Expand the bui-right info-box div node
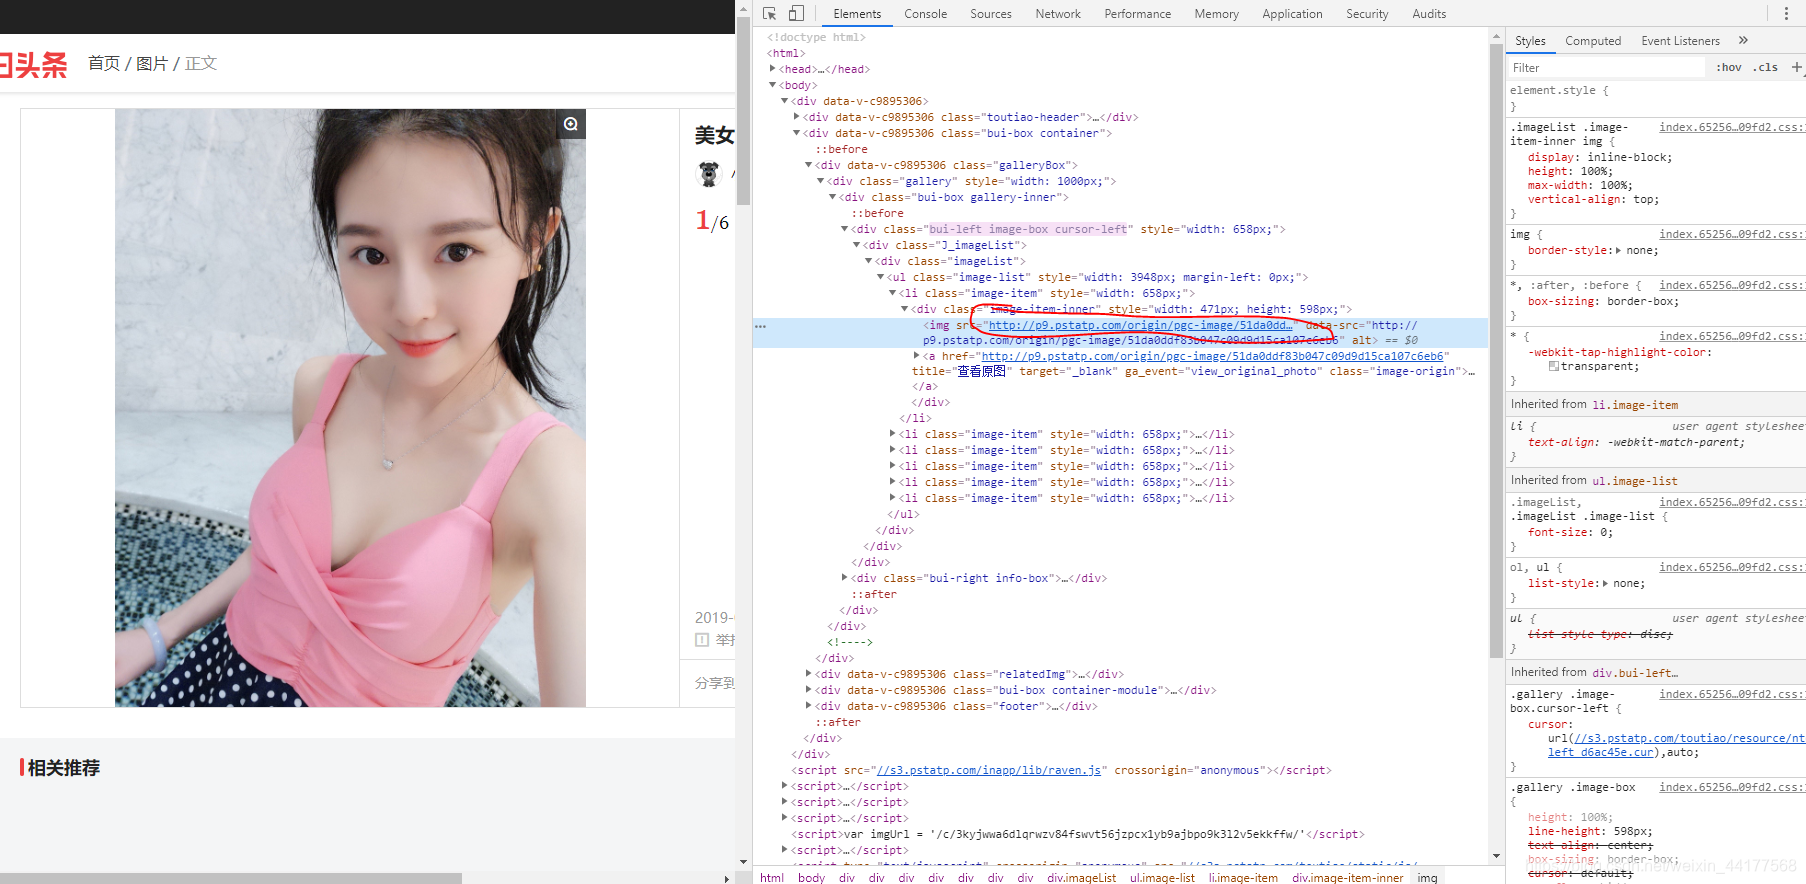This screenshot has height=884, width=1806. pos(845,578)
